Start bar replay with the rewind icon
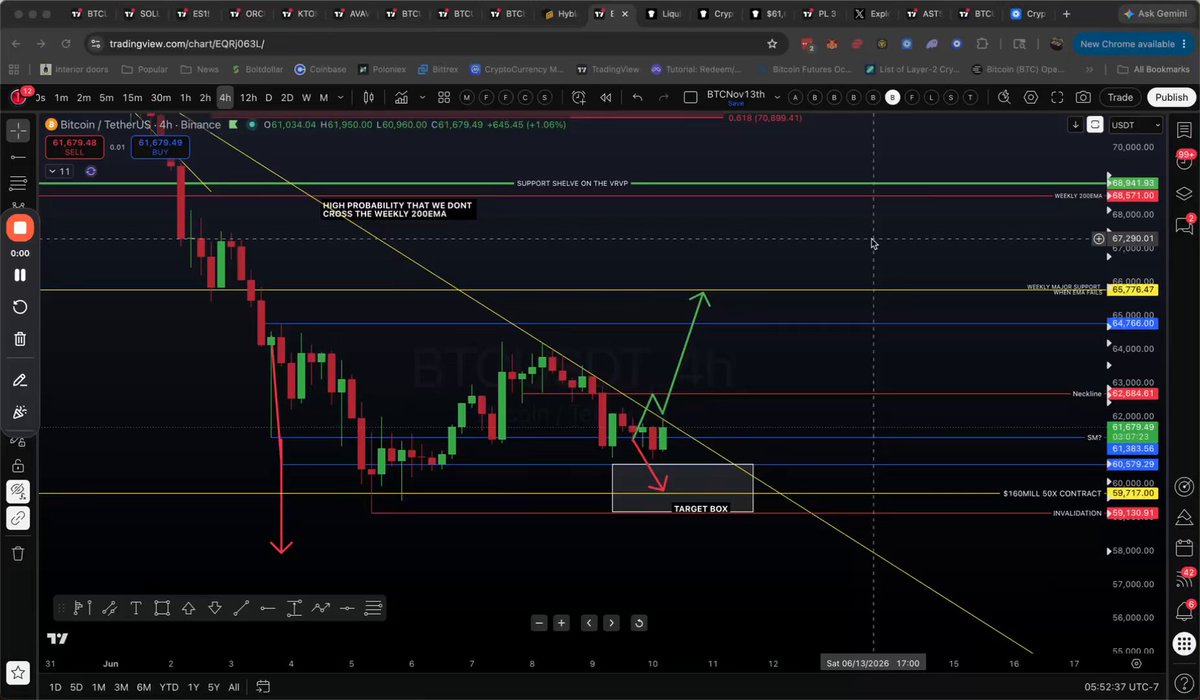The width and height of the screenshot is (1200, 700). [x=605, y=97]
